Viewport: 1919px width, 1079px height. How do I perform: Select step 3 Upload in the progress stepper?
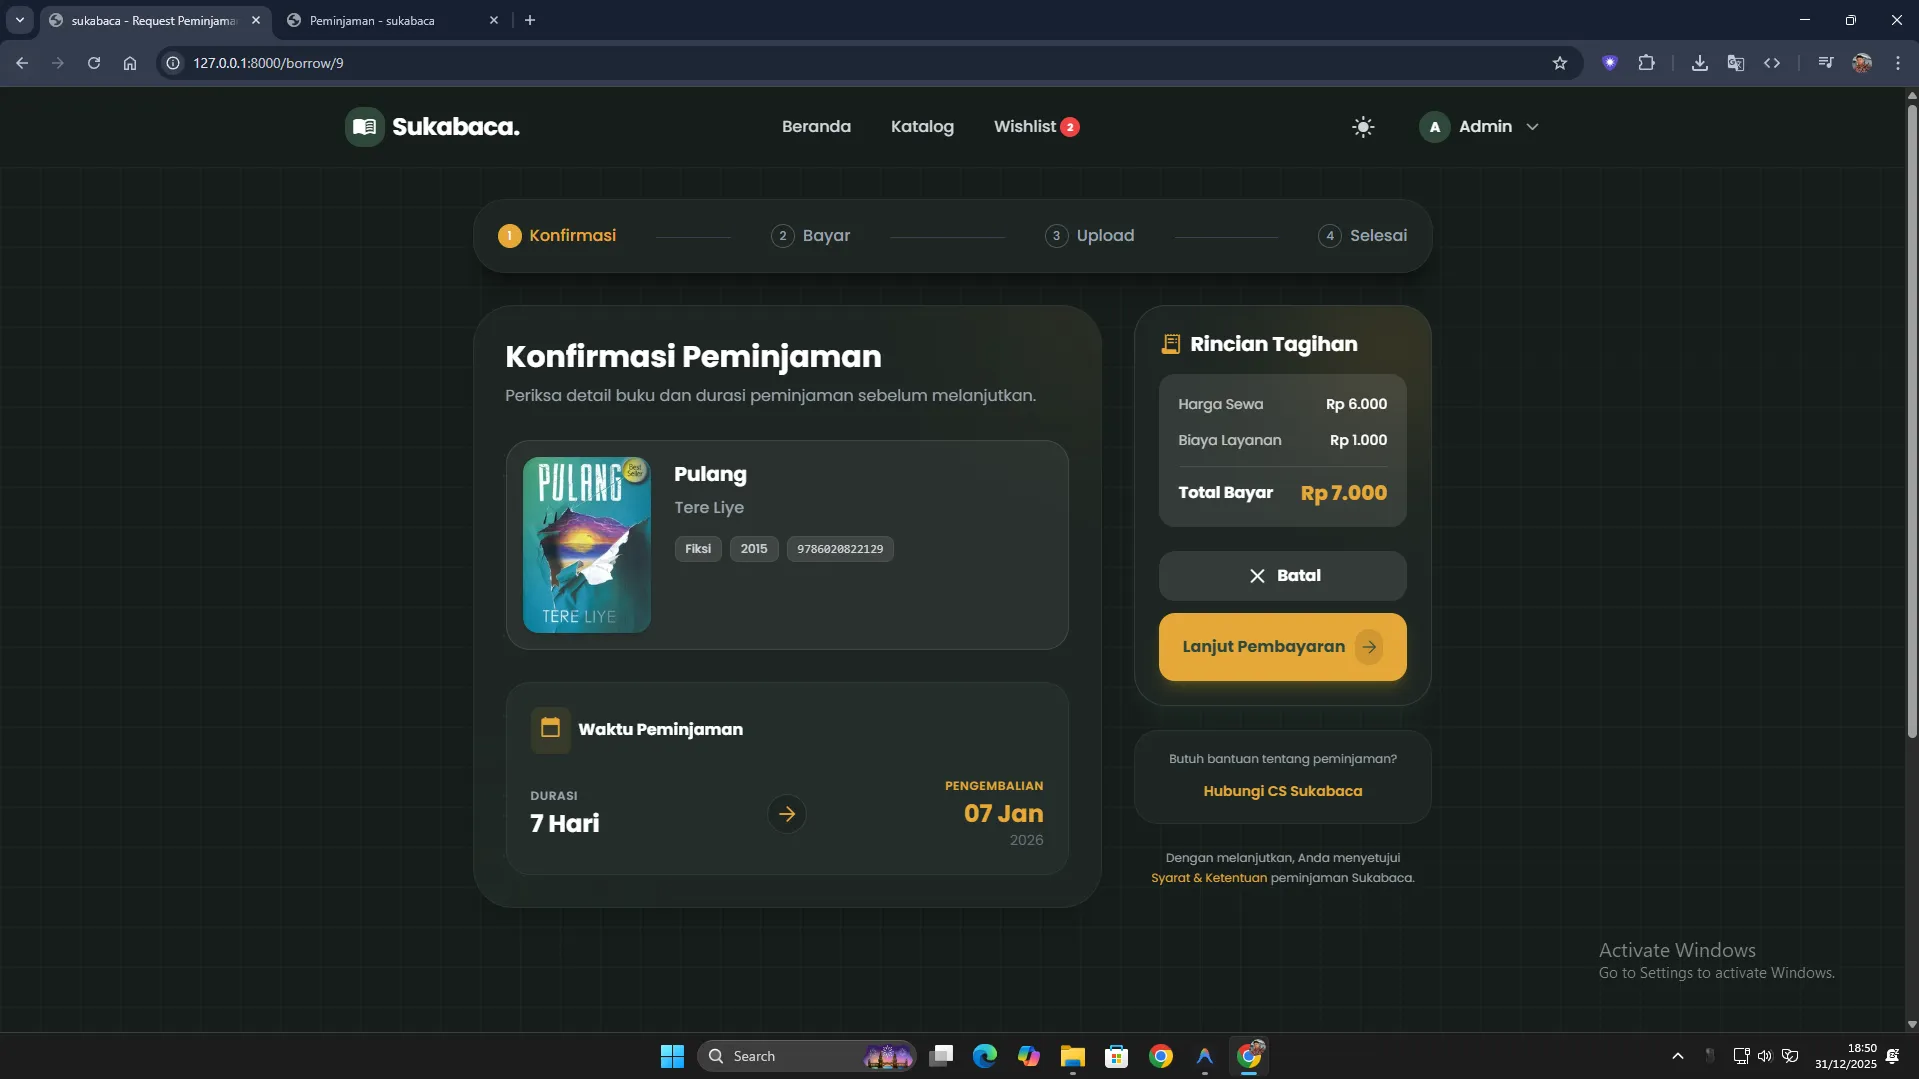(1089, 236)
